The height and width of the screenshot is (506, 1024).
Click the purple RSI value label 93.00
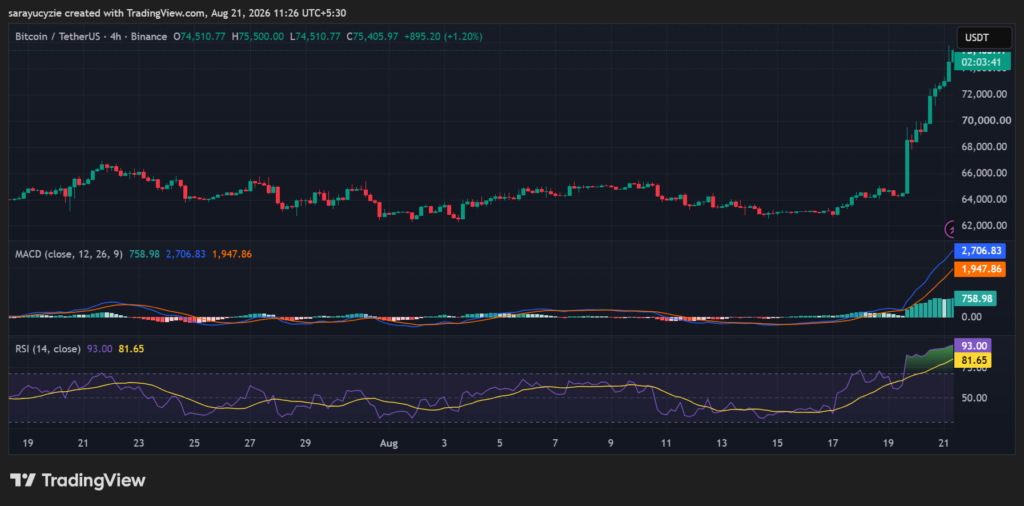973,345
